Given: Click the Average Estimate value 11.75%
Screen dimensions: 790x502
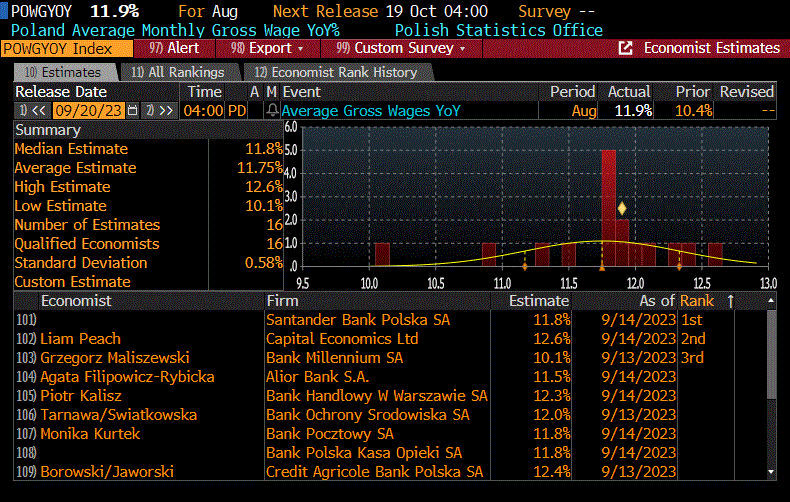Looking at the screenshot, I should click(x=259, y=168).
